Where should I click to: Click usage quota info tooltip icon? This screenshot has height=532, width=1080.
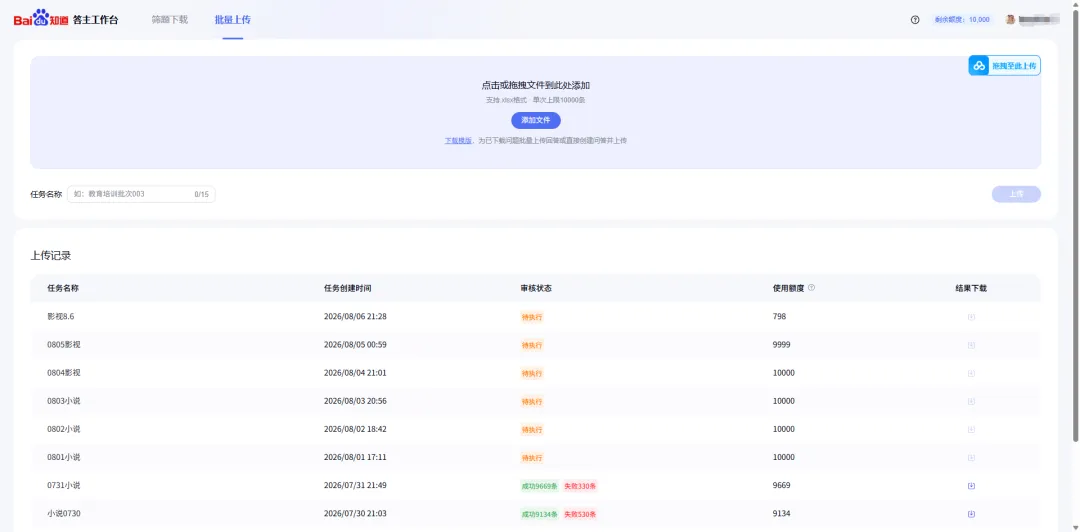[x=811, y=287]
